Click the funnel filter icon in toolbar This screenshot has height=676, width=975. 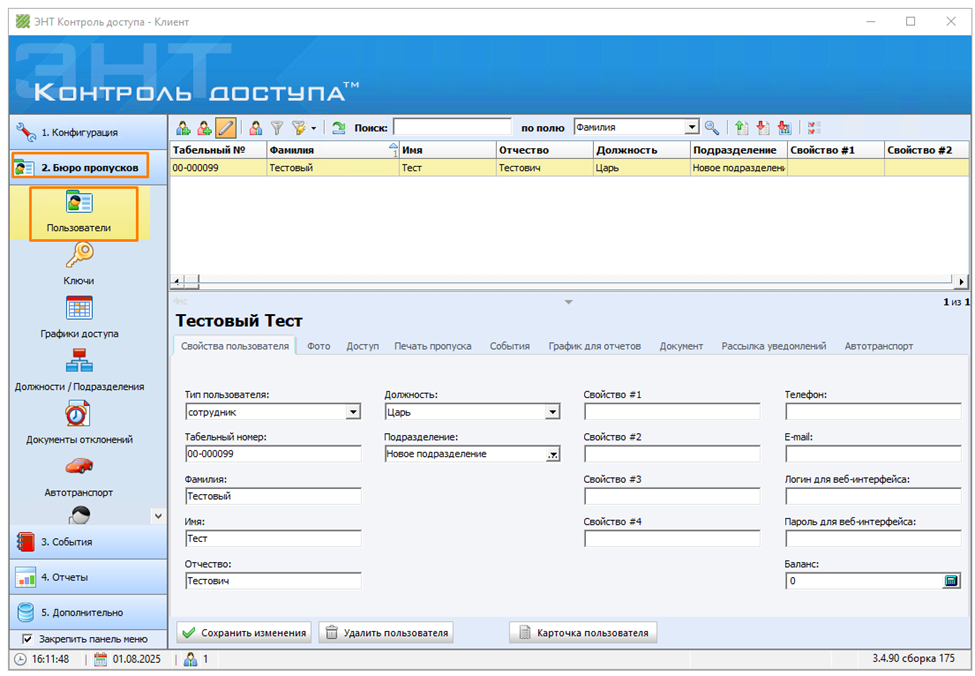[x=277, y=128]
